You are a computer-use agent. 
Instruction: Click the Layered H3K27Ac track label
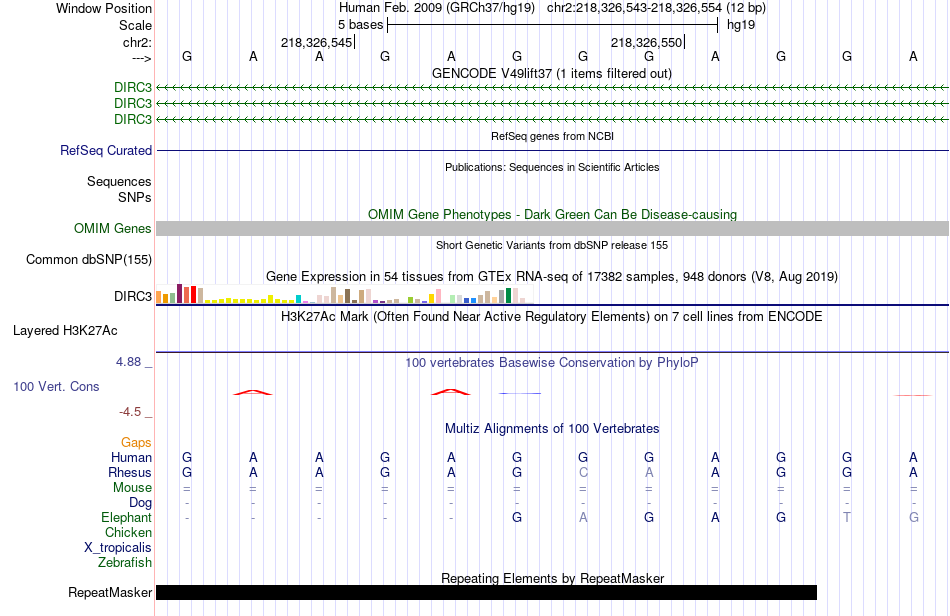[65, 331]
